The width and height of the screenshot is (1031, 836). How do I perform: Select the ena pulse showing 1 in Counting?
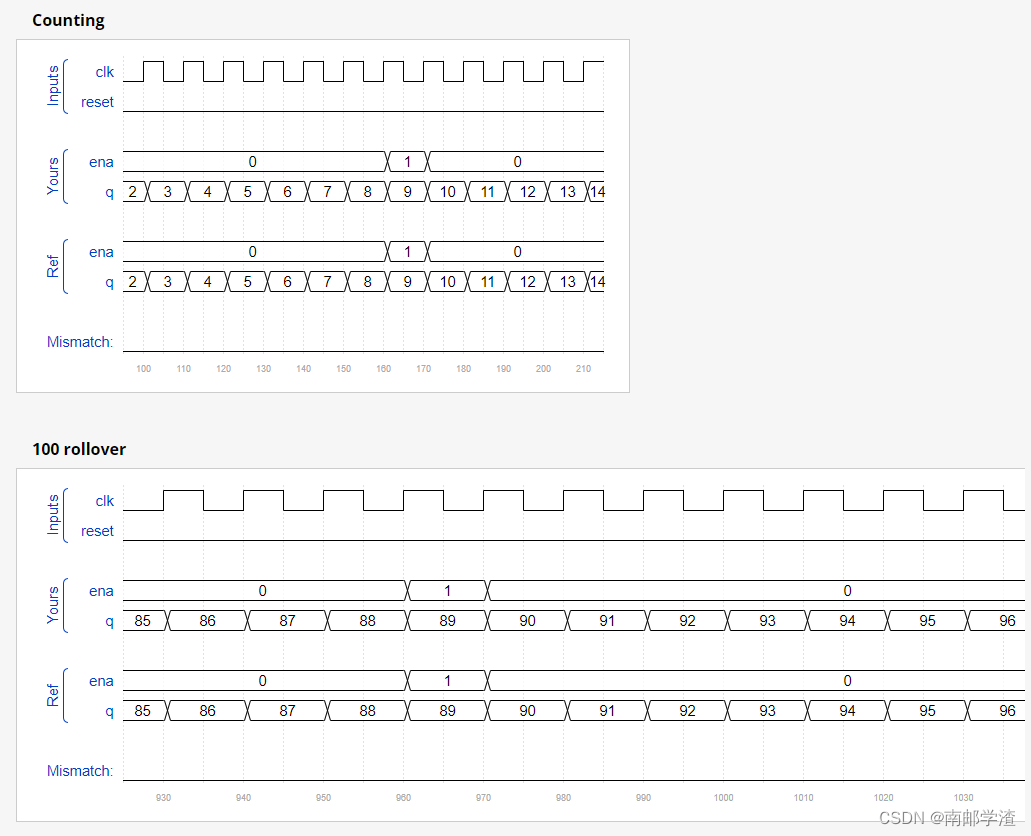[407, 161]
